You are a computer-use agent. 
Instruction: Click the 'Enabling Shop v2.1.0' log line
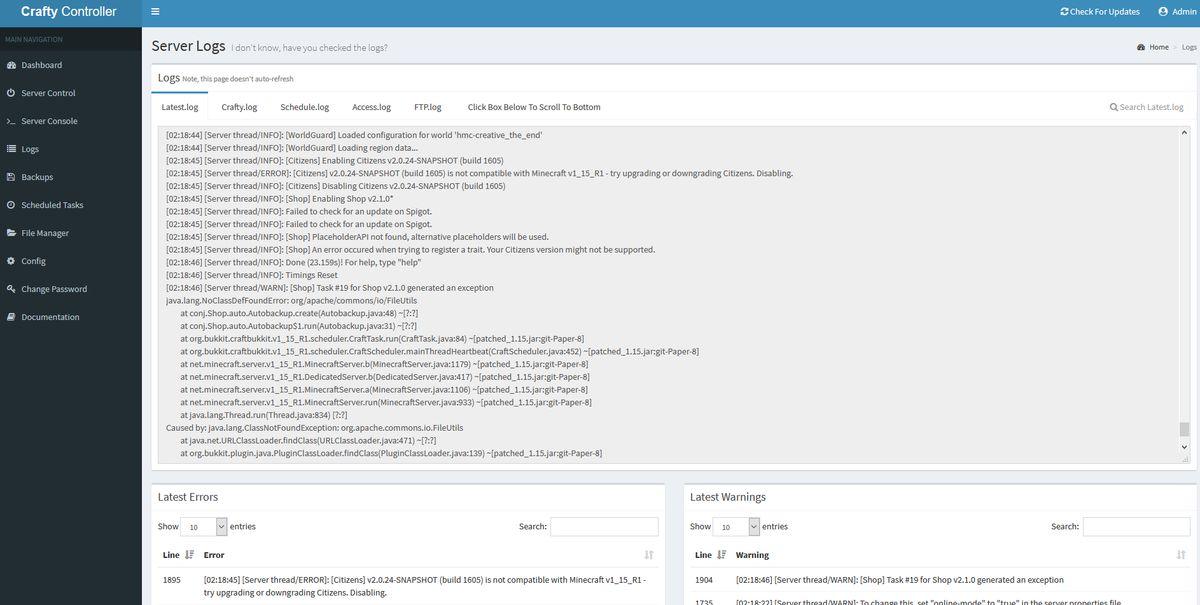[280, 198]
